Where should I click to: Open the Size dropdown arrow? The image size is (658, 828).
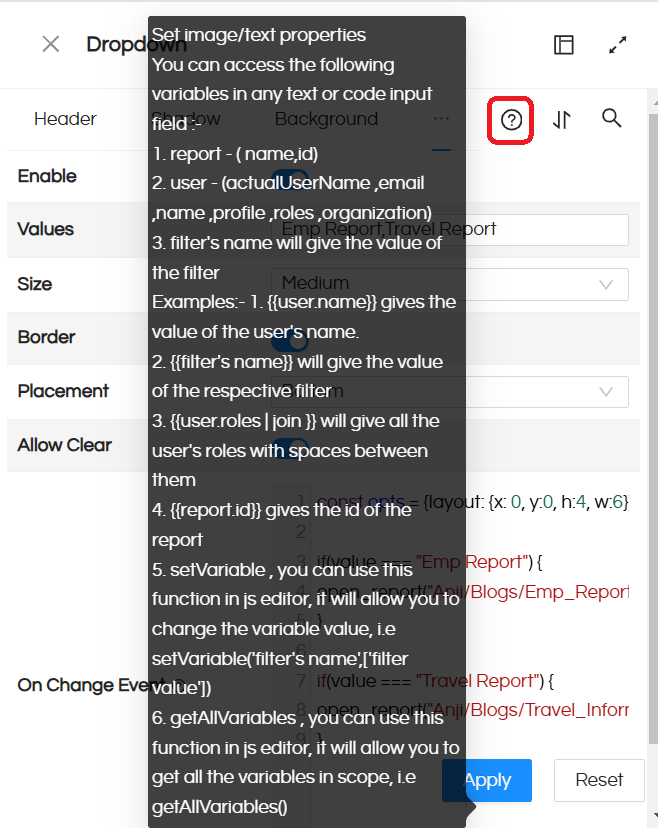(x=606, y=285)
